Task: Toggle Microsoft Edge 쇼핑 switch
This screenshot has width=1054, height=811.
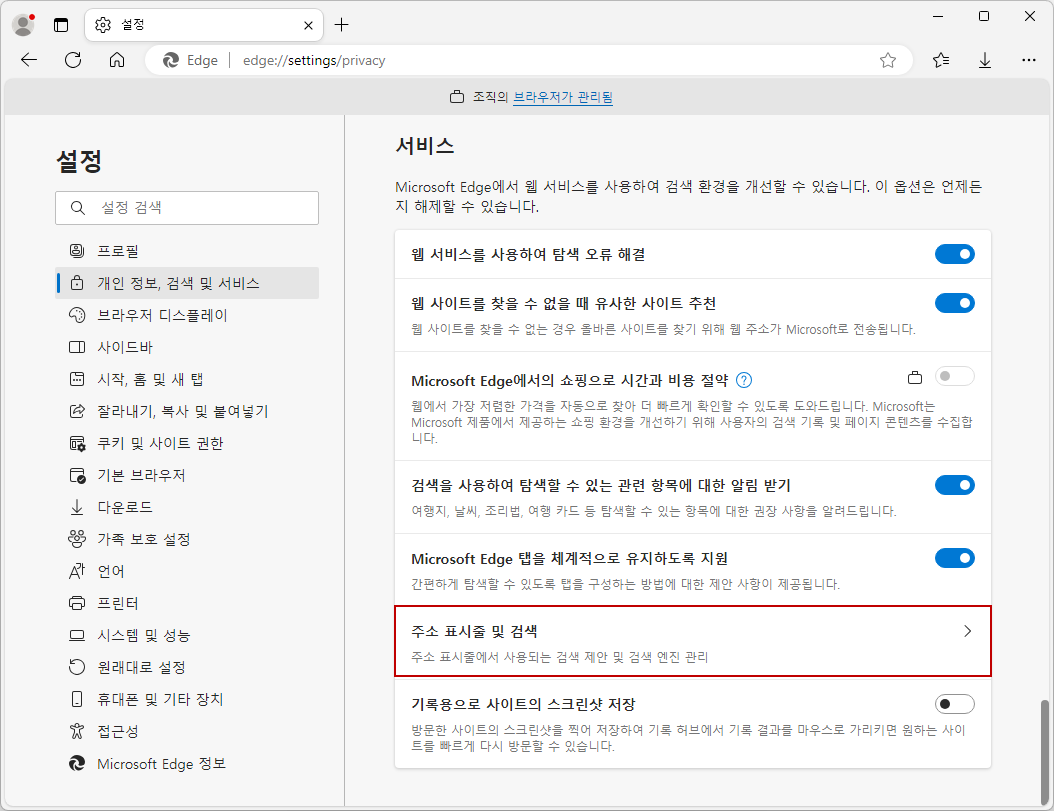Action: click(x=955, y=376)
